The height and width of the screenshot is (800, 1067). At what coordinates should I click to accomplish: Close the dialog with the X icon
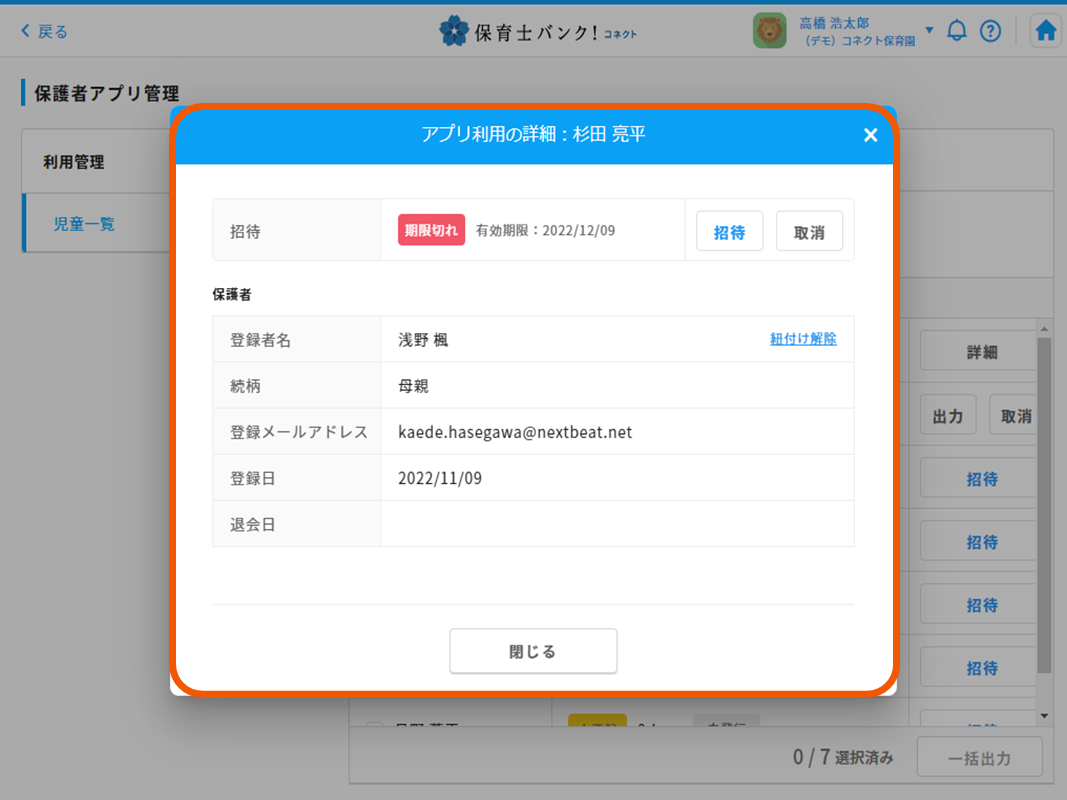(x=870, y=135)
